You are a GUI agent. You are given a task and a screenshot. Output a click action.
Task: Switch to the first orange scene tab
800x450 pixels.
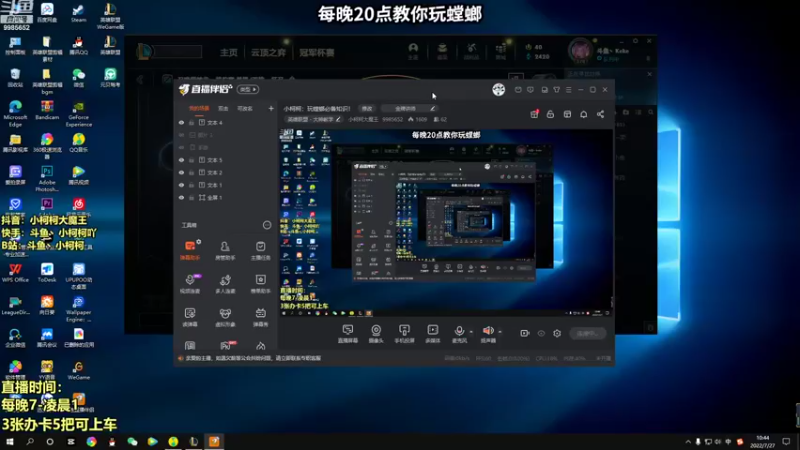coord(199,108)
